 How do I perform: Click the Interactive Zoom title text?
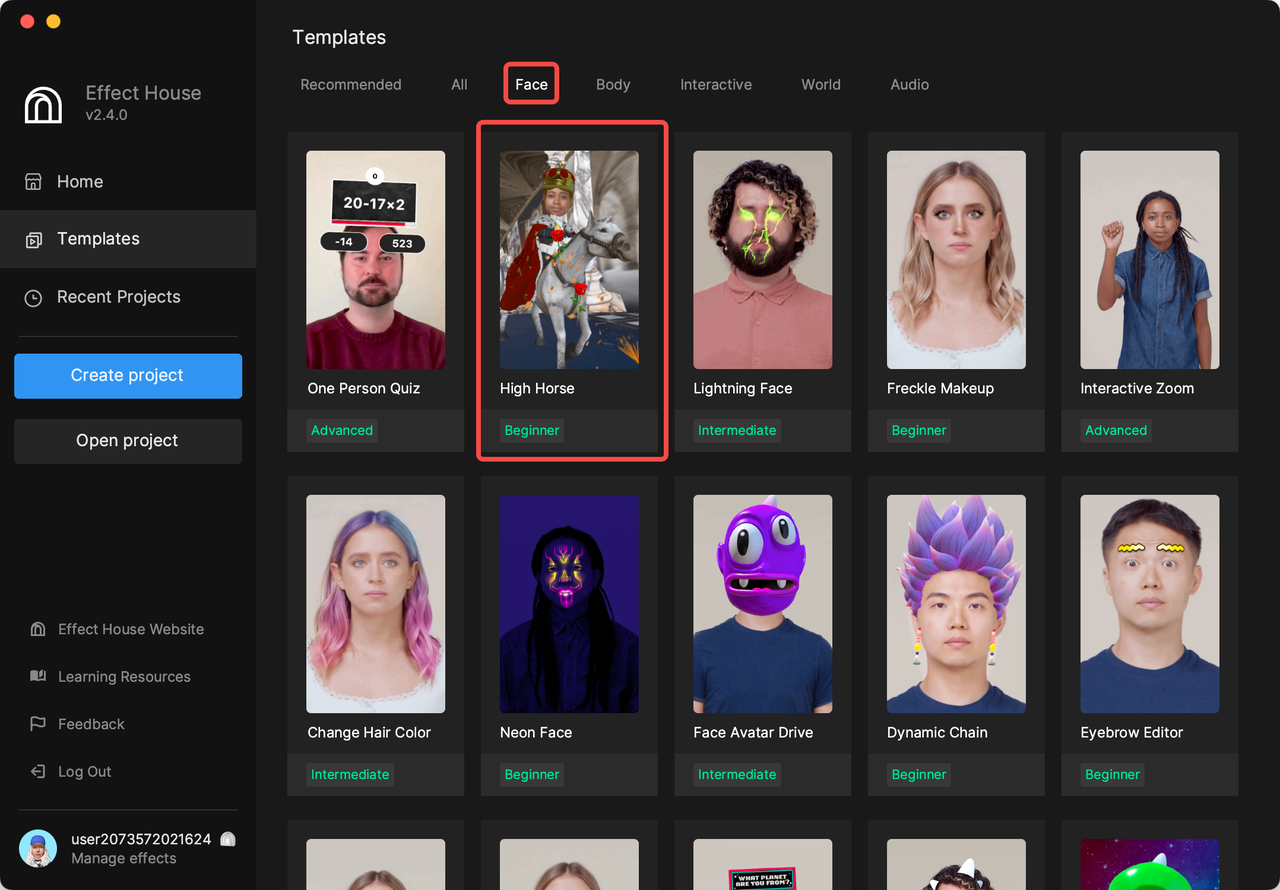pyautogui.click(x=1137, y=389)
